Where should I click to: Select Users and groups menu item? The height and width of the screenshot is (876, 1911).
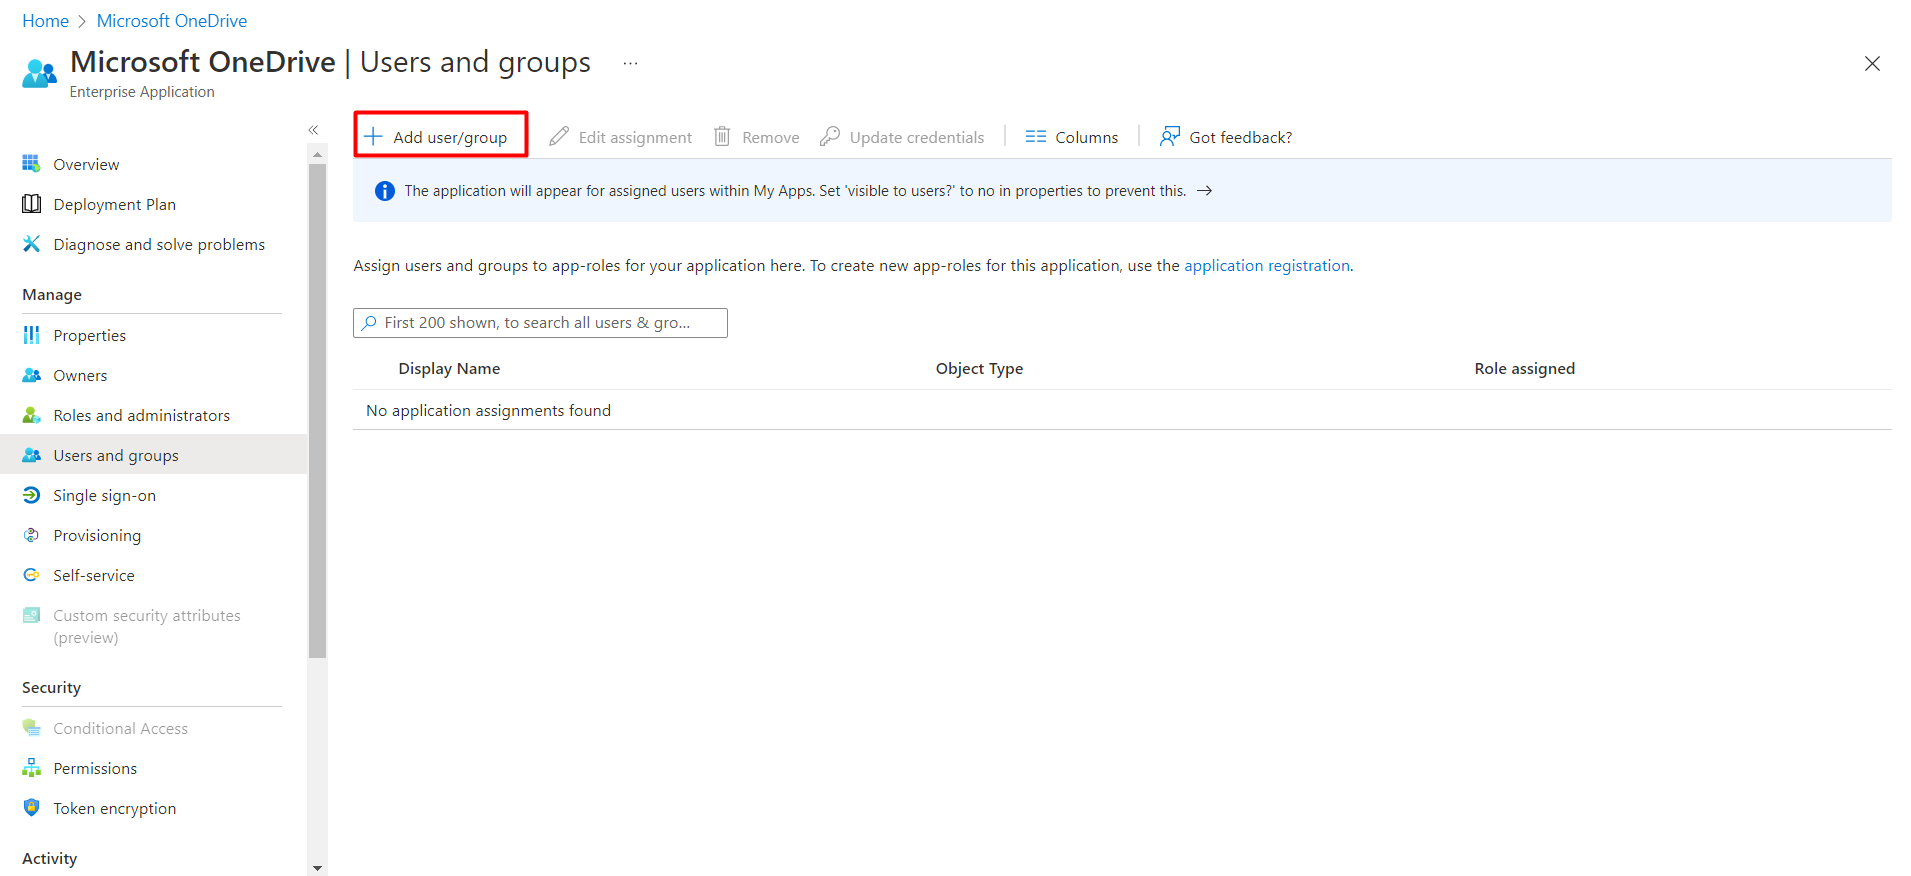(x=154, y=455)
